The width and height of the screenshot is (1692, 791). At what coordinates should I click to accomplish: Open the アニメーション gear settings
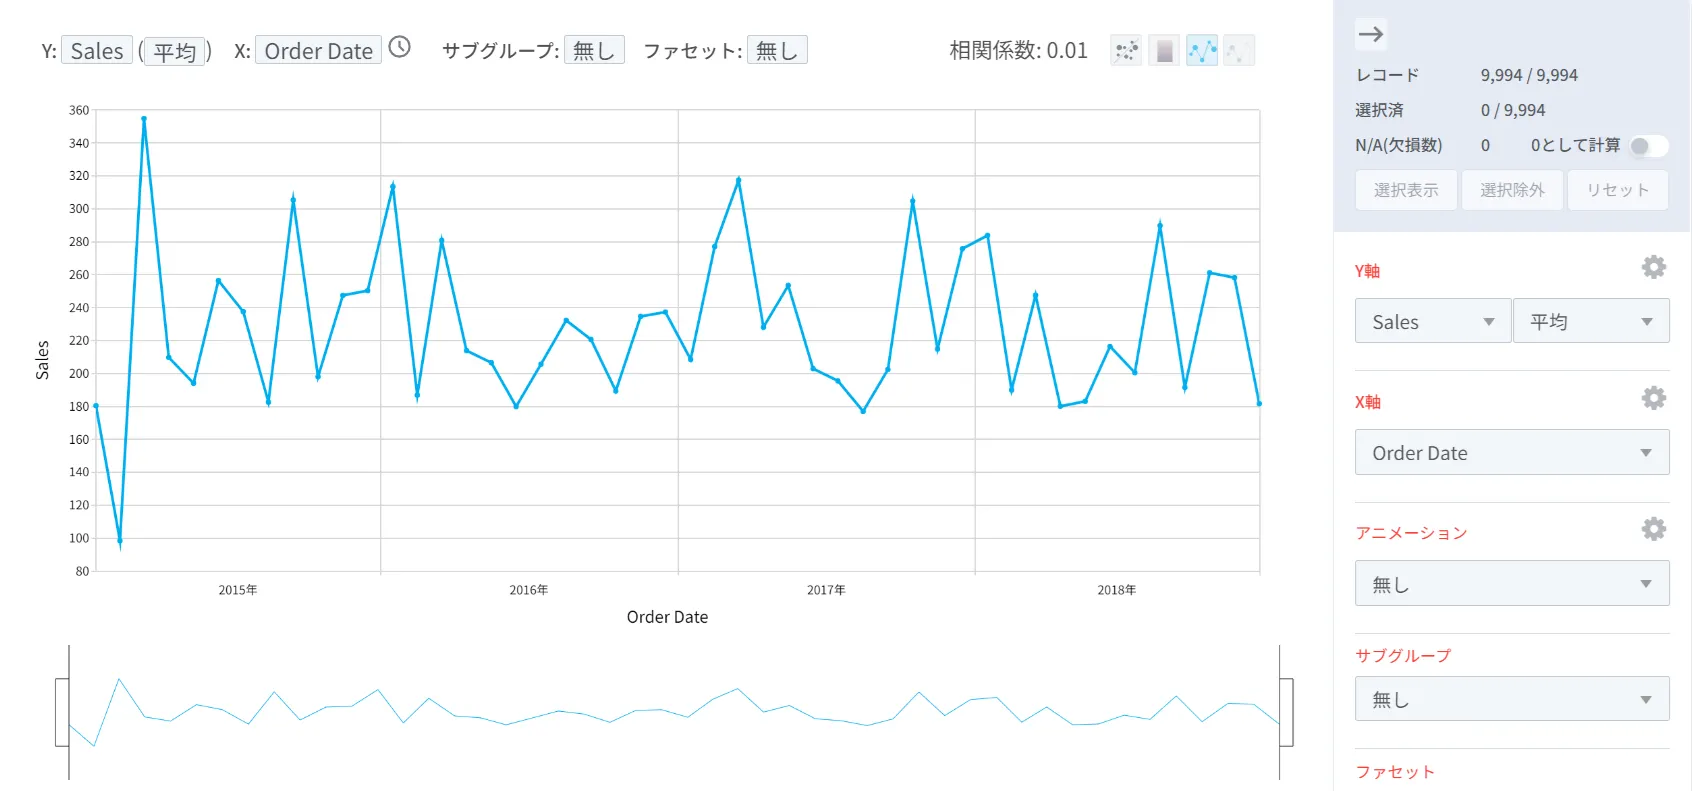point(1654,529)
